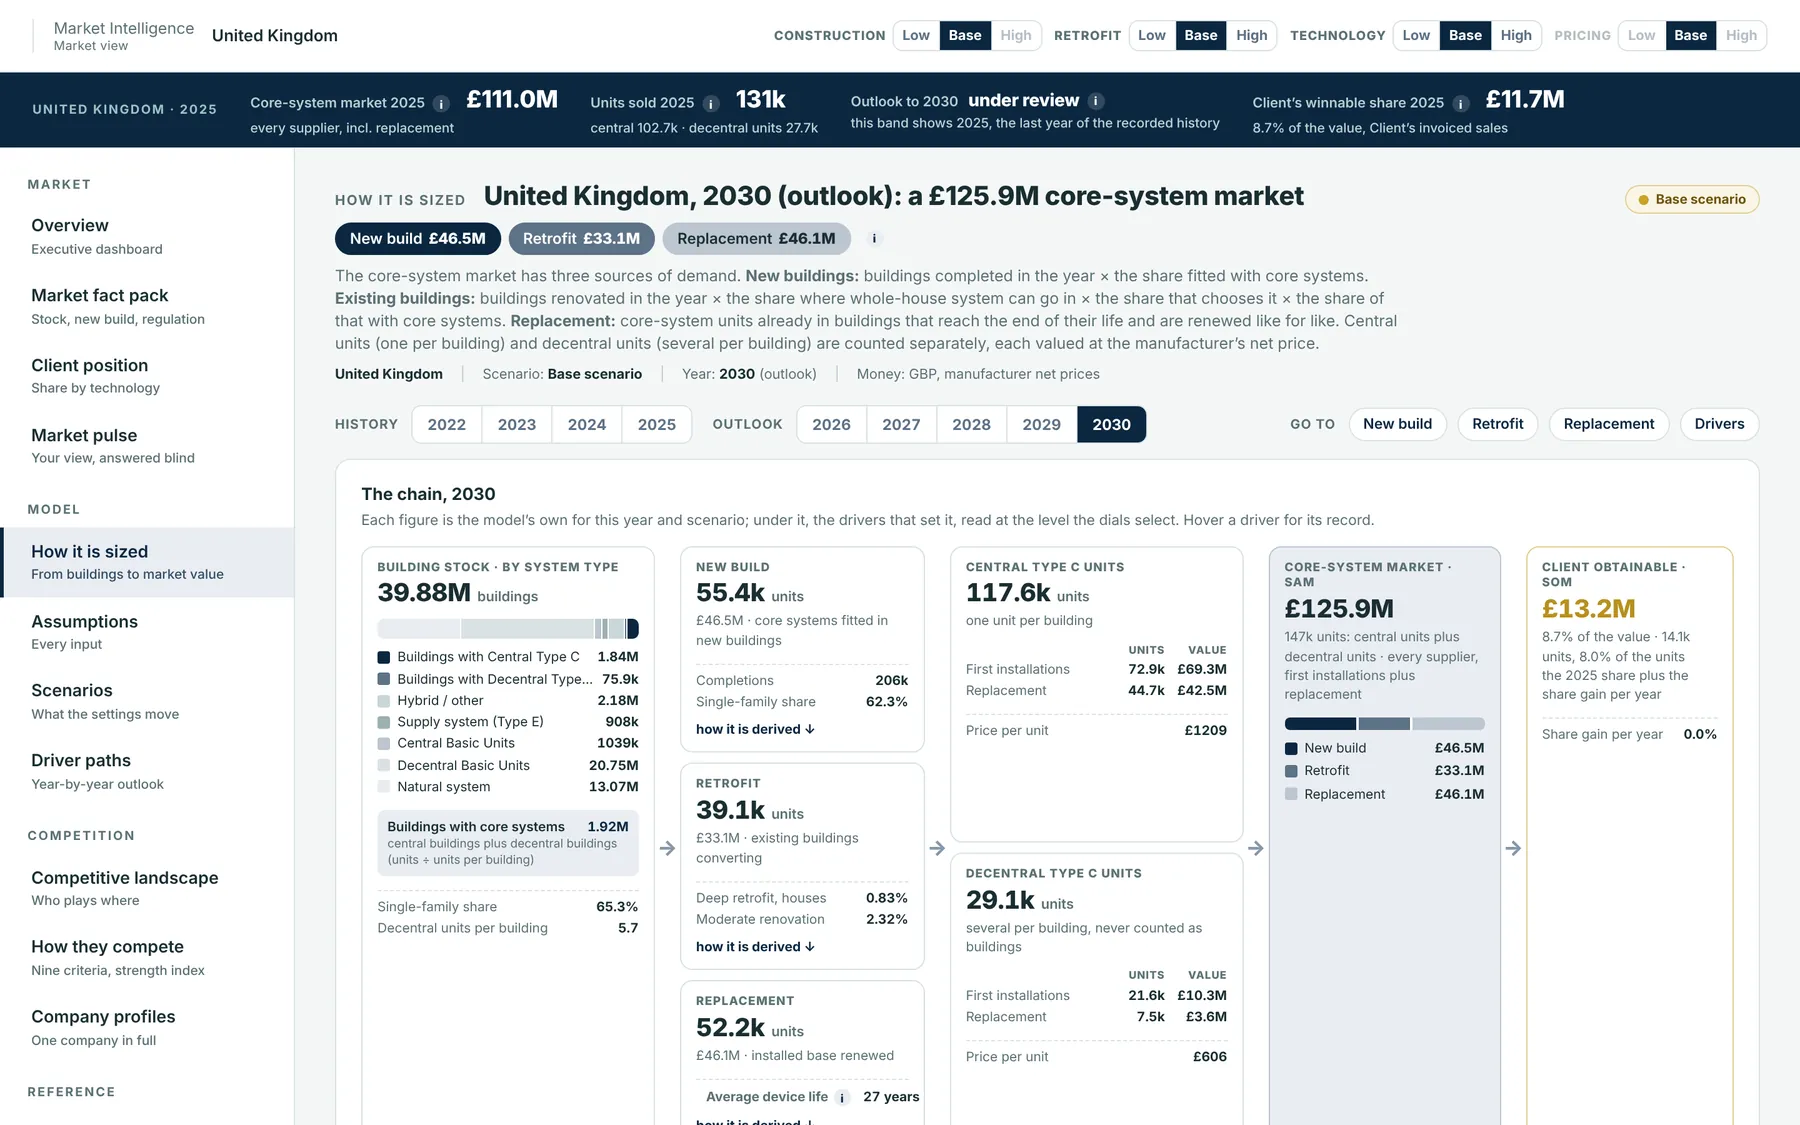Image resolution: width=1800 pixels, height=1125 pixels.
Task: Expand 'how it is derived' under New build
Action: (755, 729)
